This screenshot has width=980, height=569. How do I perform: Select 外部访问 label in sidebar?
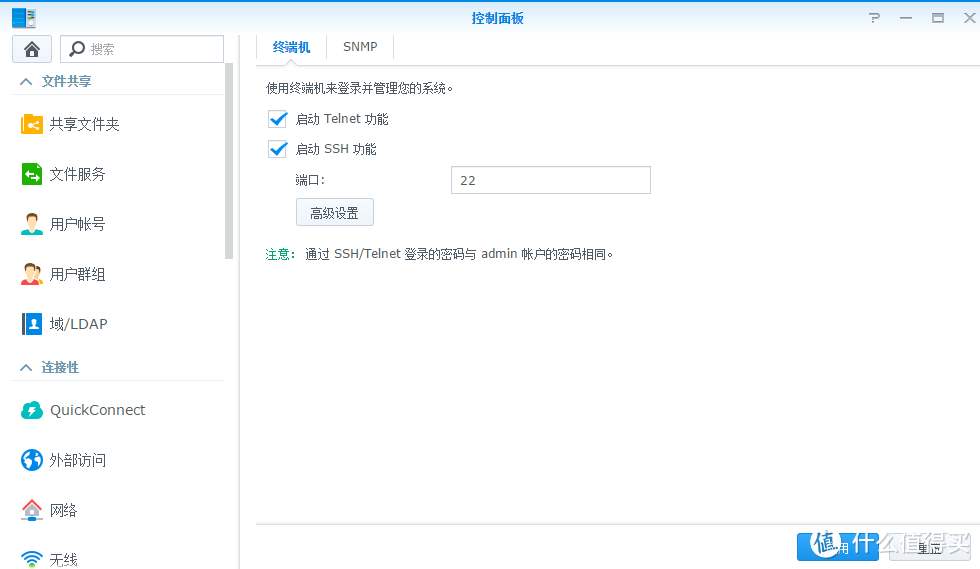(x=78, y=461)
